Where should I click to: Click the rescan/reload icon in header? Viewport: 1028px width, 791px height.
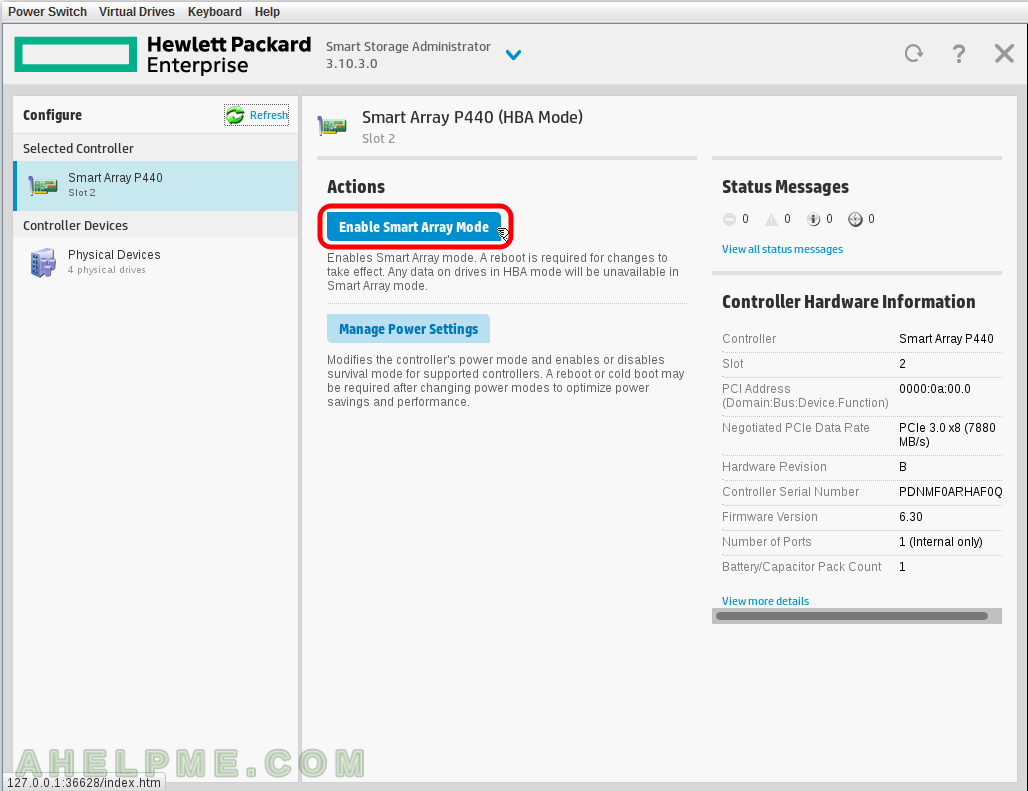[x=914, y=53]
